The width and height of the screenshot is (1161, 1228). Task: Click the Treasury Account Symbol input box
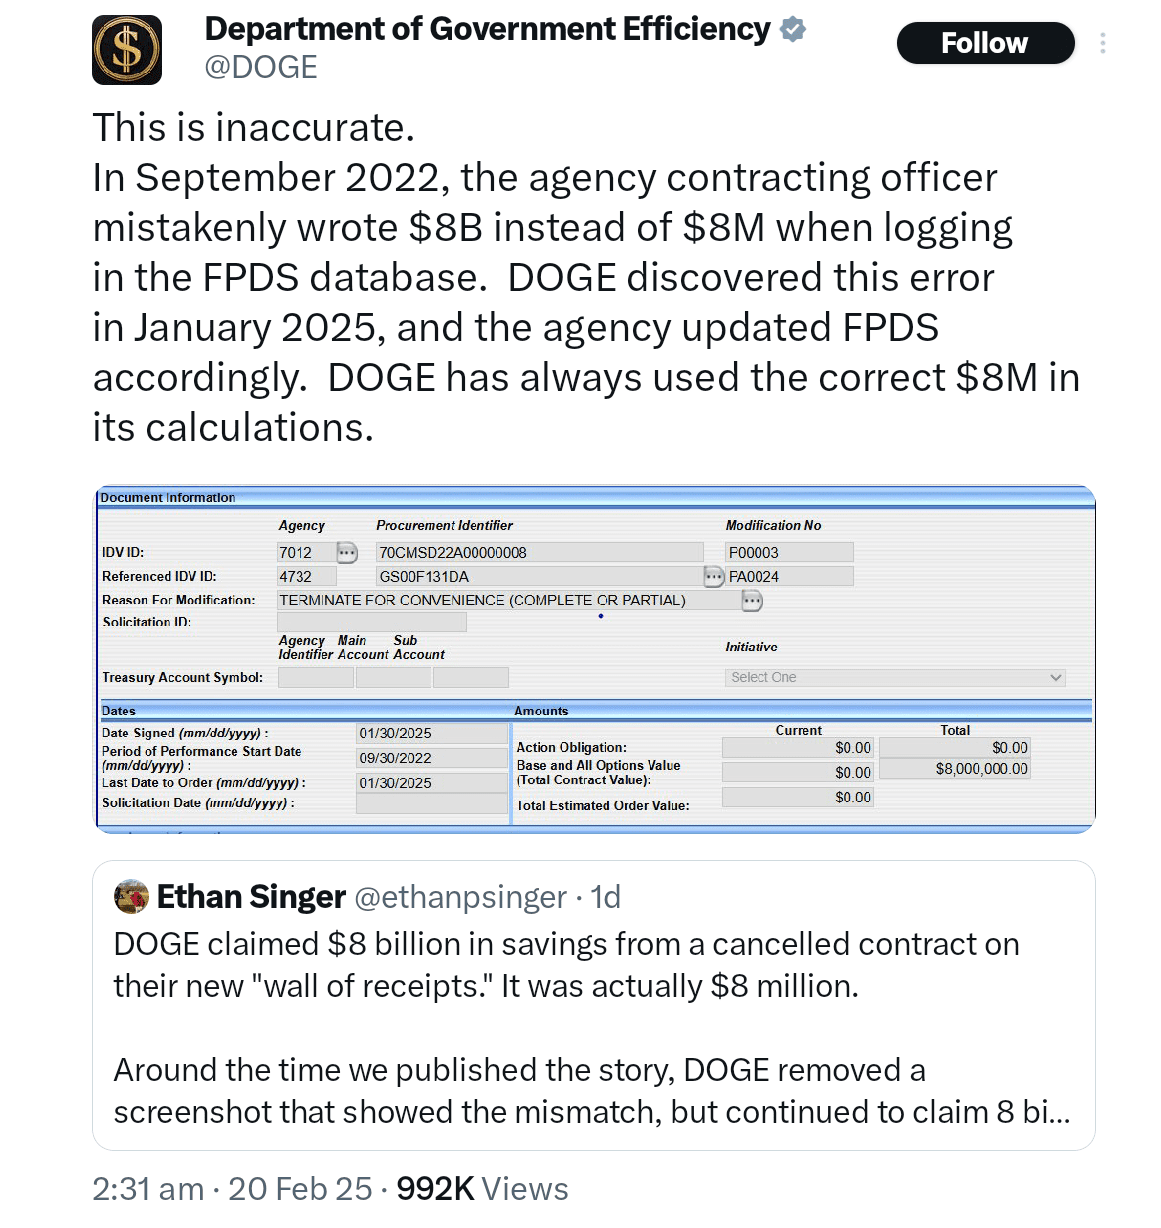315,677
